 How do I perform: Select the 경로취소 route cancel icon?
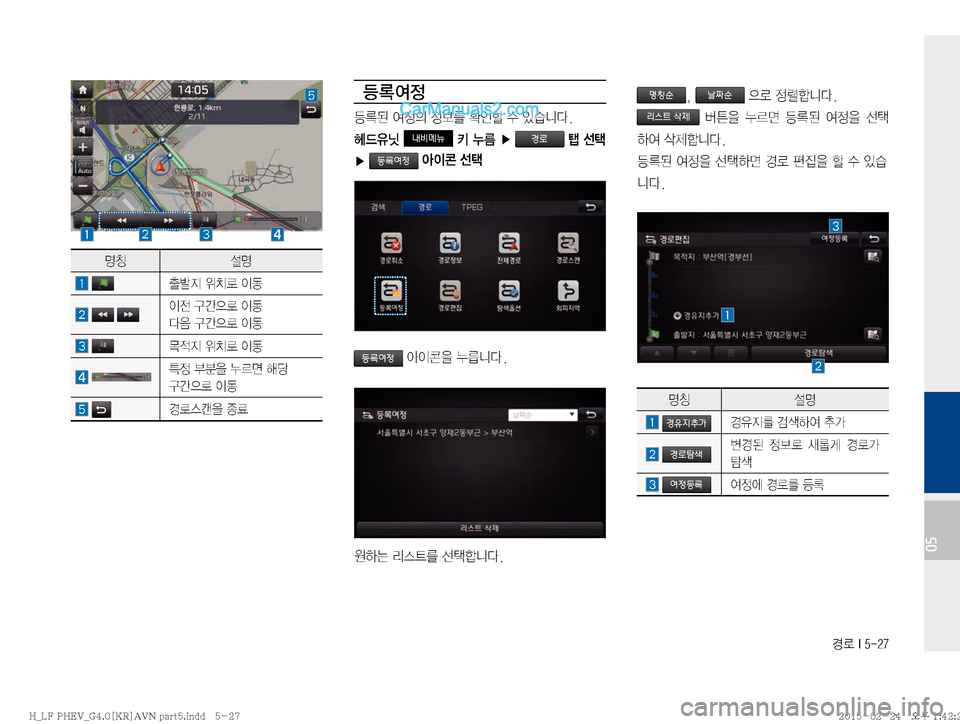[x=391, y=247]
